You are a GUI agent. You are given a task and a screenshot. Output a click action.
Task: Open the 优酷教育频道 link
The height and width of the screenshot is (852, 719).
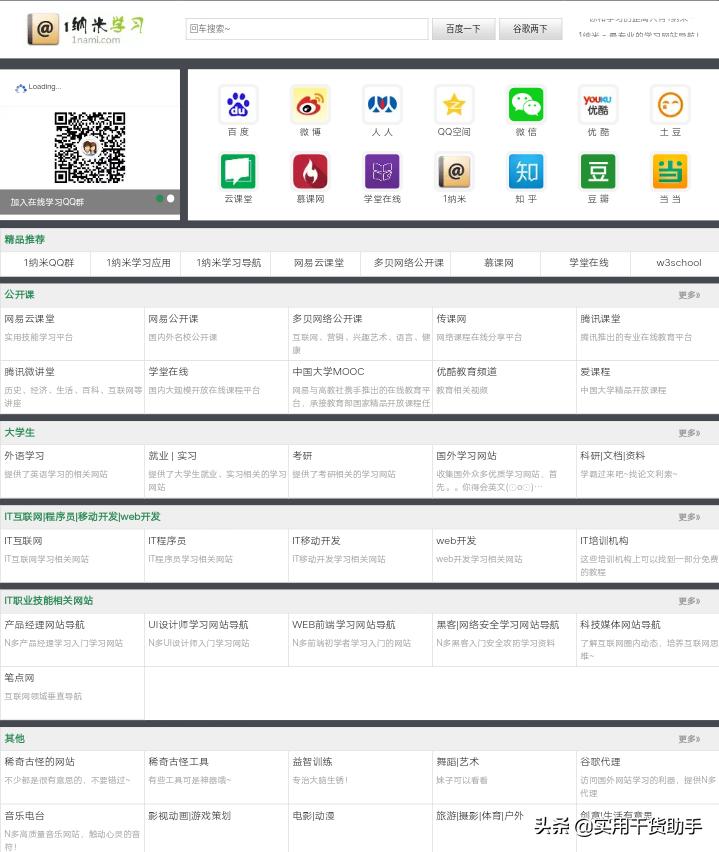click(466, 372)
